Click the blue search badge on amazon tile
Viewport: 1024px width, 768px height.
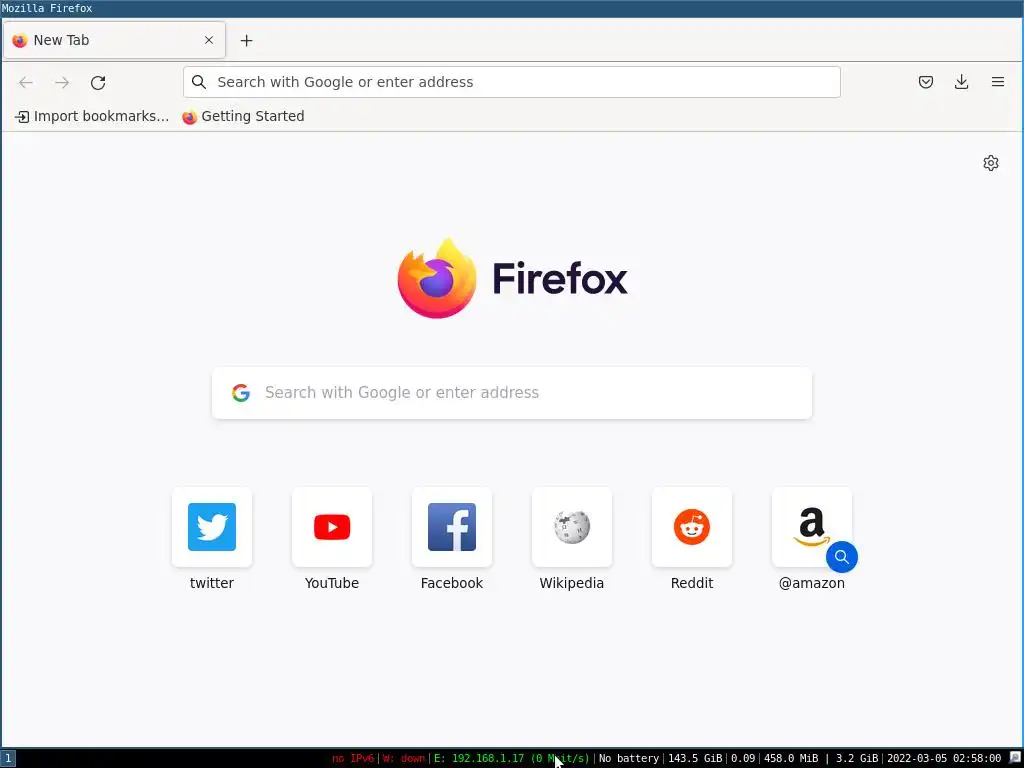pyautogui.click(x=842, y=557)
